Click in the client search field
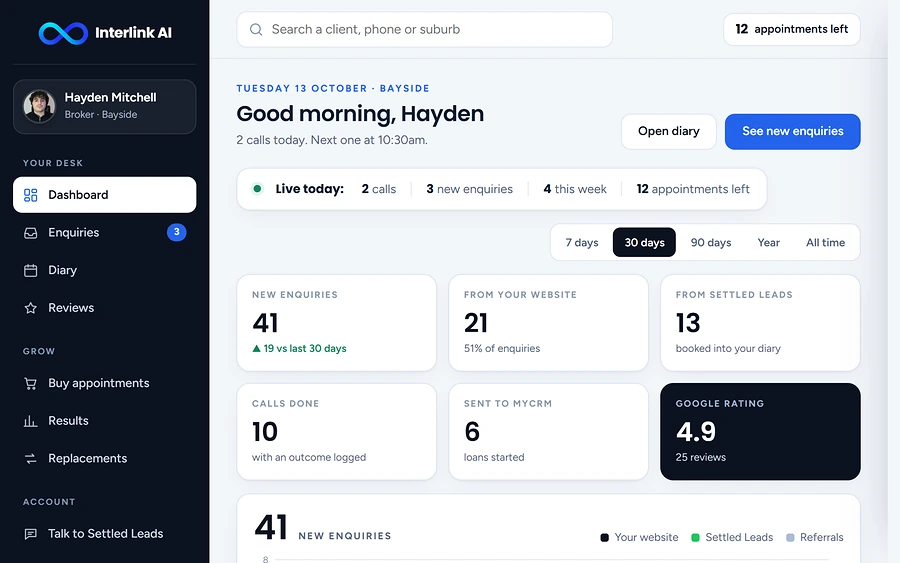 425,29
